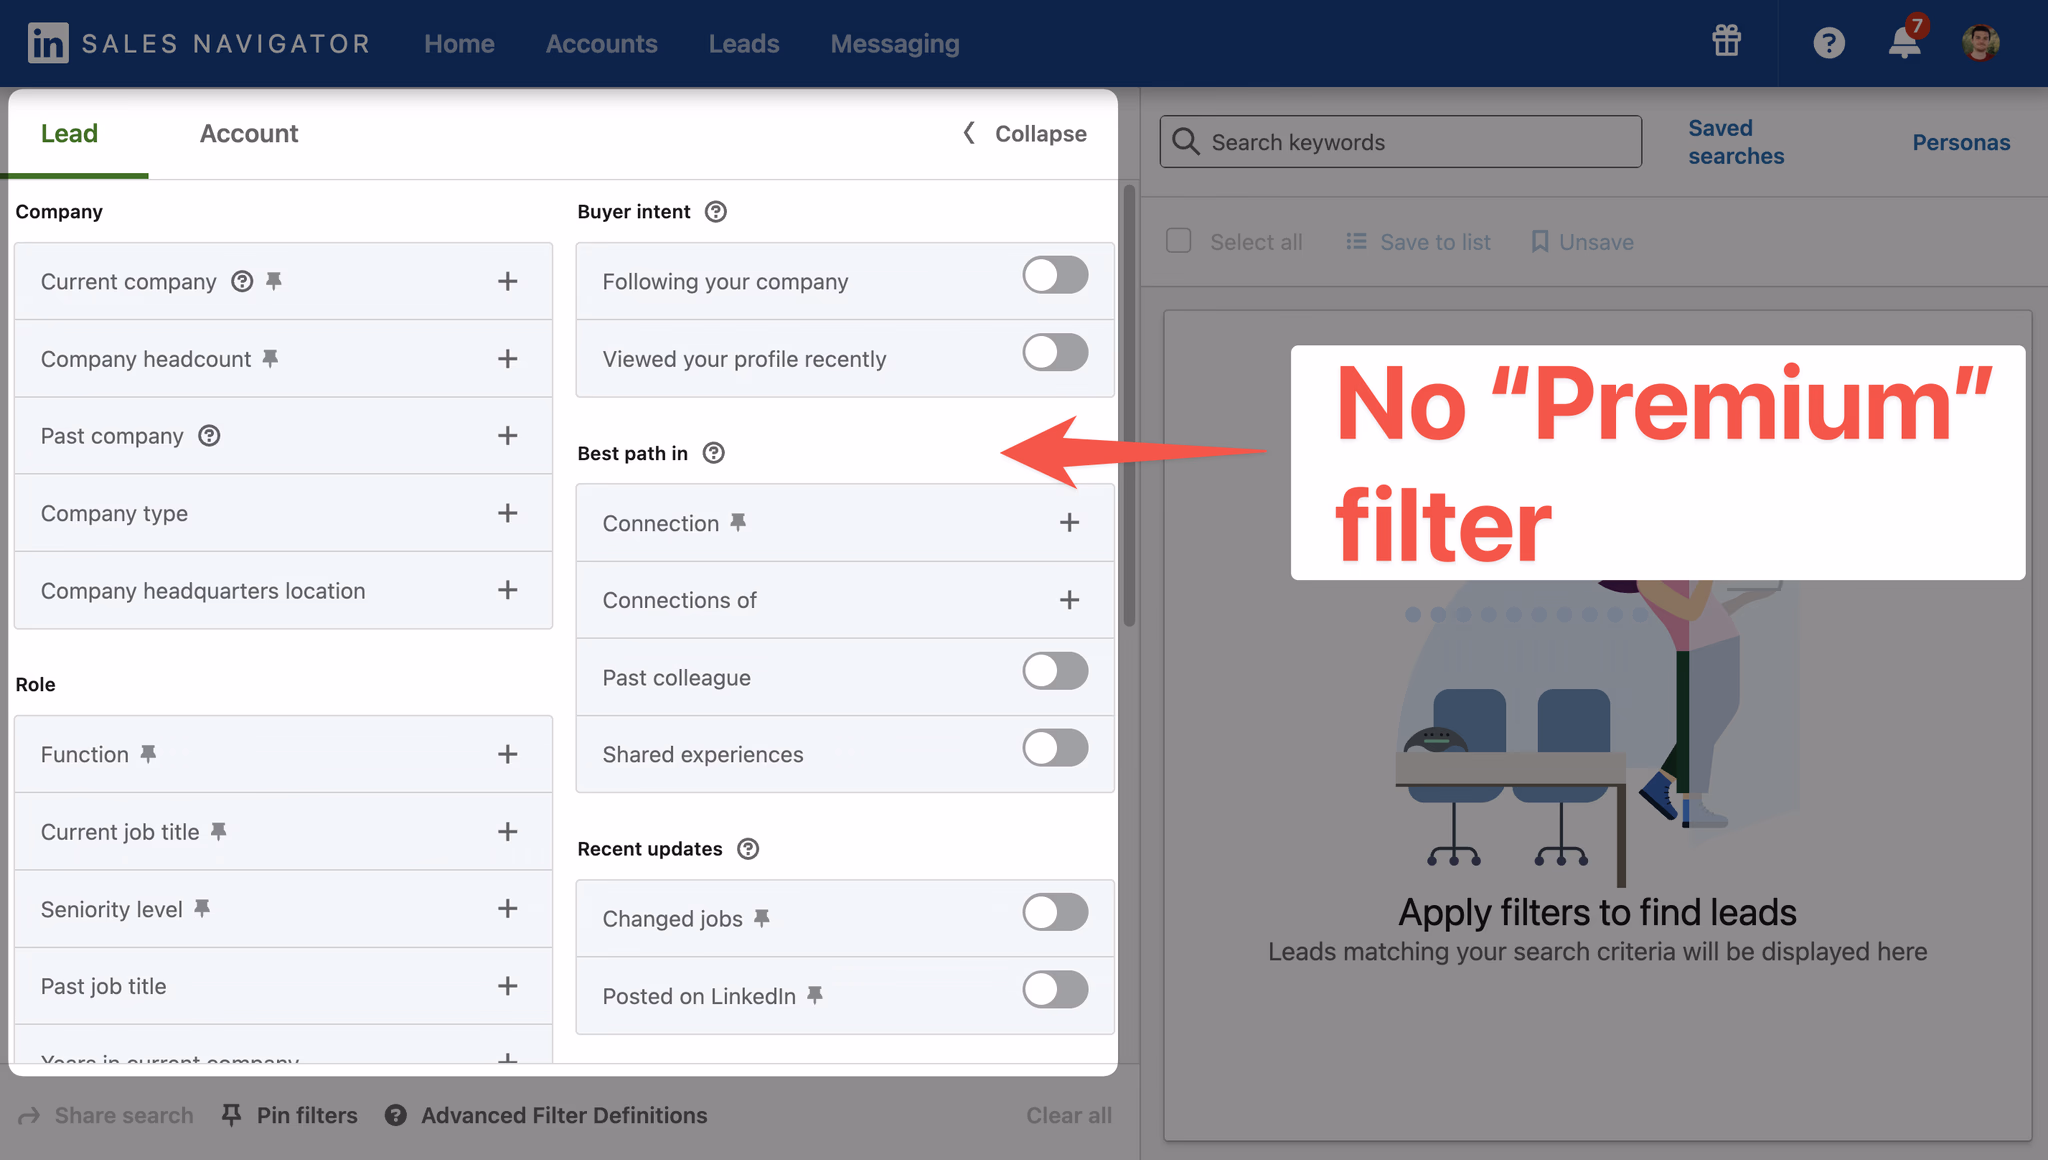The height and width of the screenshot is (1160, 2048).
Task: Open the profile avatar menu
Action: tap(1980, 43)
